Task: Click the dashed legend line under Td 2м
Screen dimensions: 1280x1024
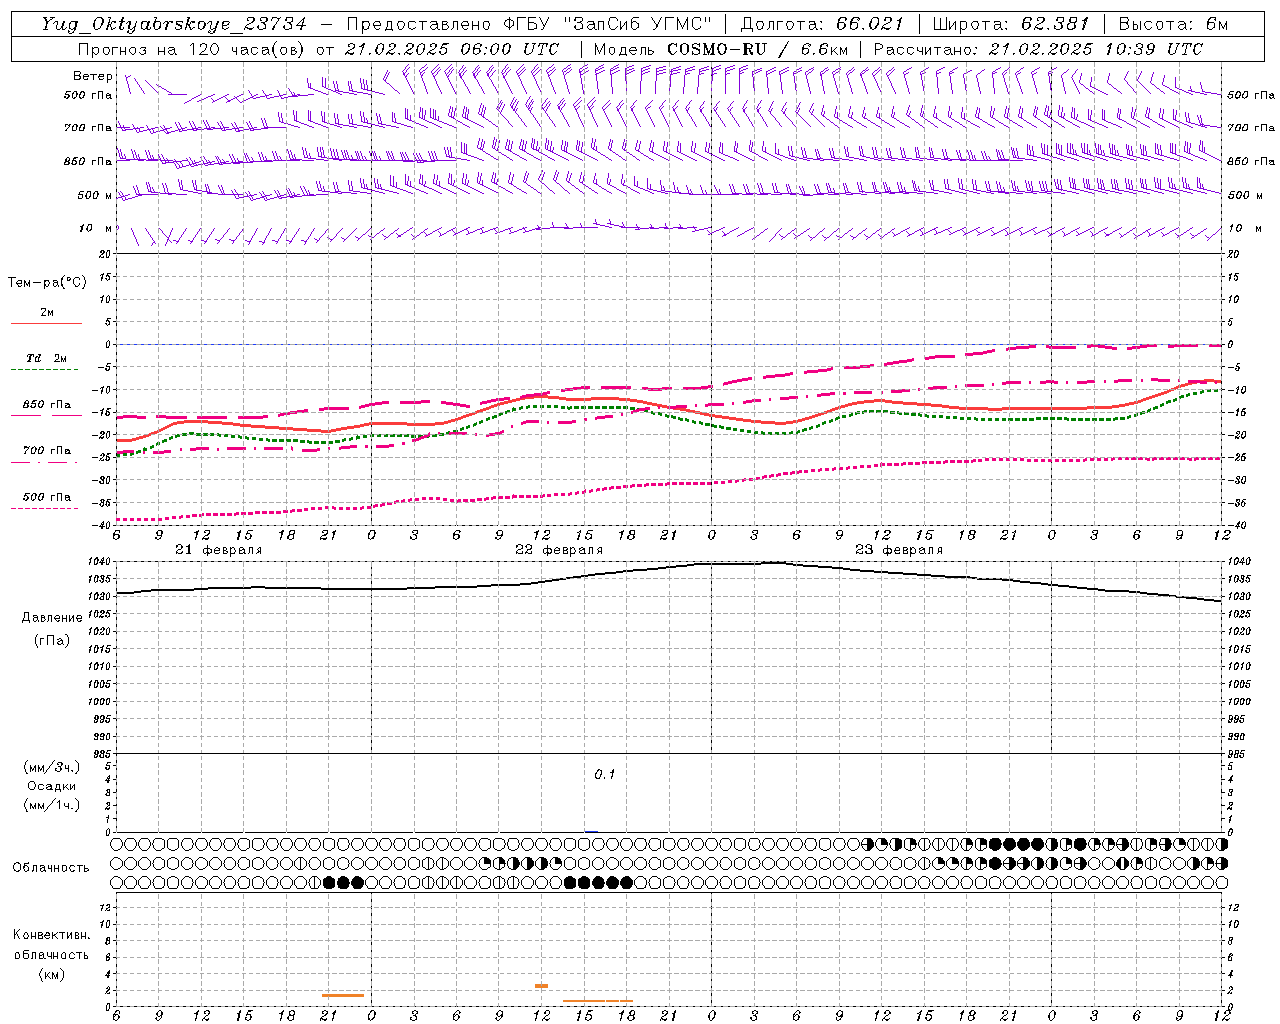Action: (46, 370)
